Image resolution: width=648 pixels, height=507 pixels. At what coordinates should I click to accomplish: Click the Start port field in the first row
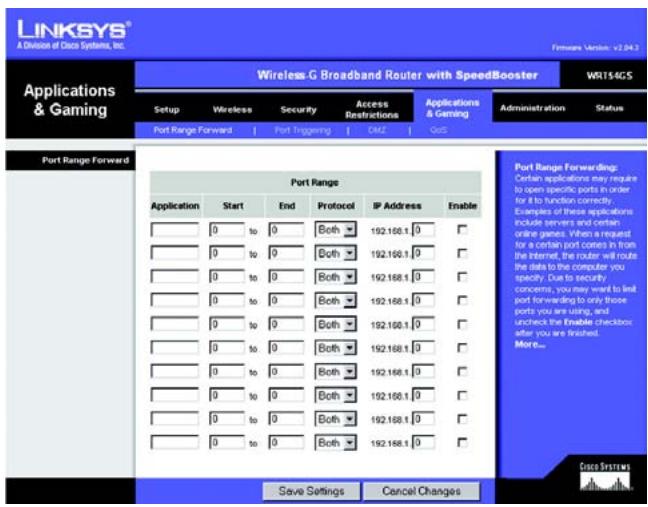tap(227, 230)
